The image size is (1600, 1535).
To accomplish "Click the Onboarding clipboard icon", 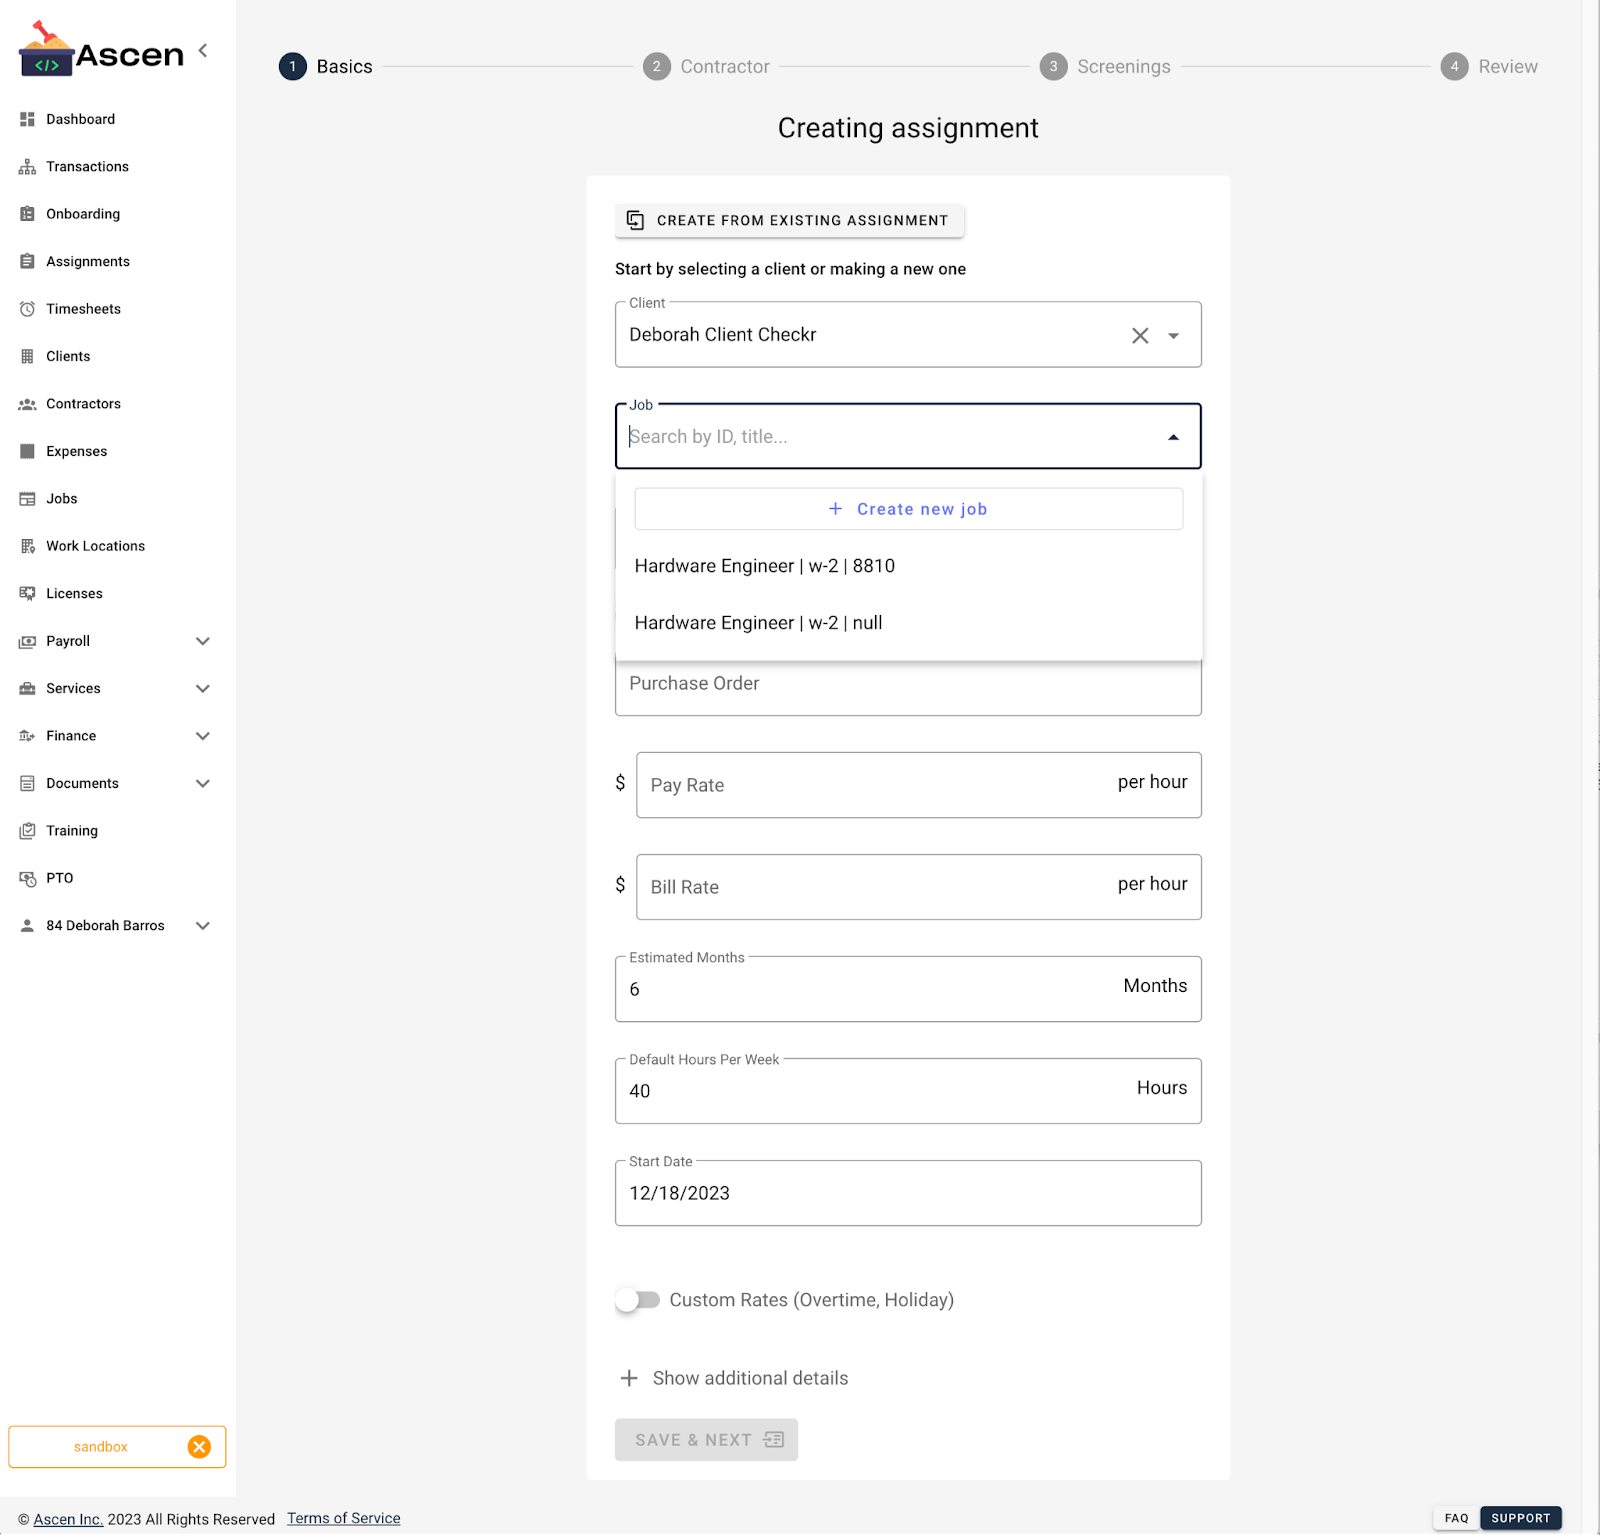I will coord(27,214).
